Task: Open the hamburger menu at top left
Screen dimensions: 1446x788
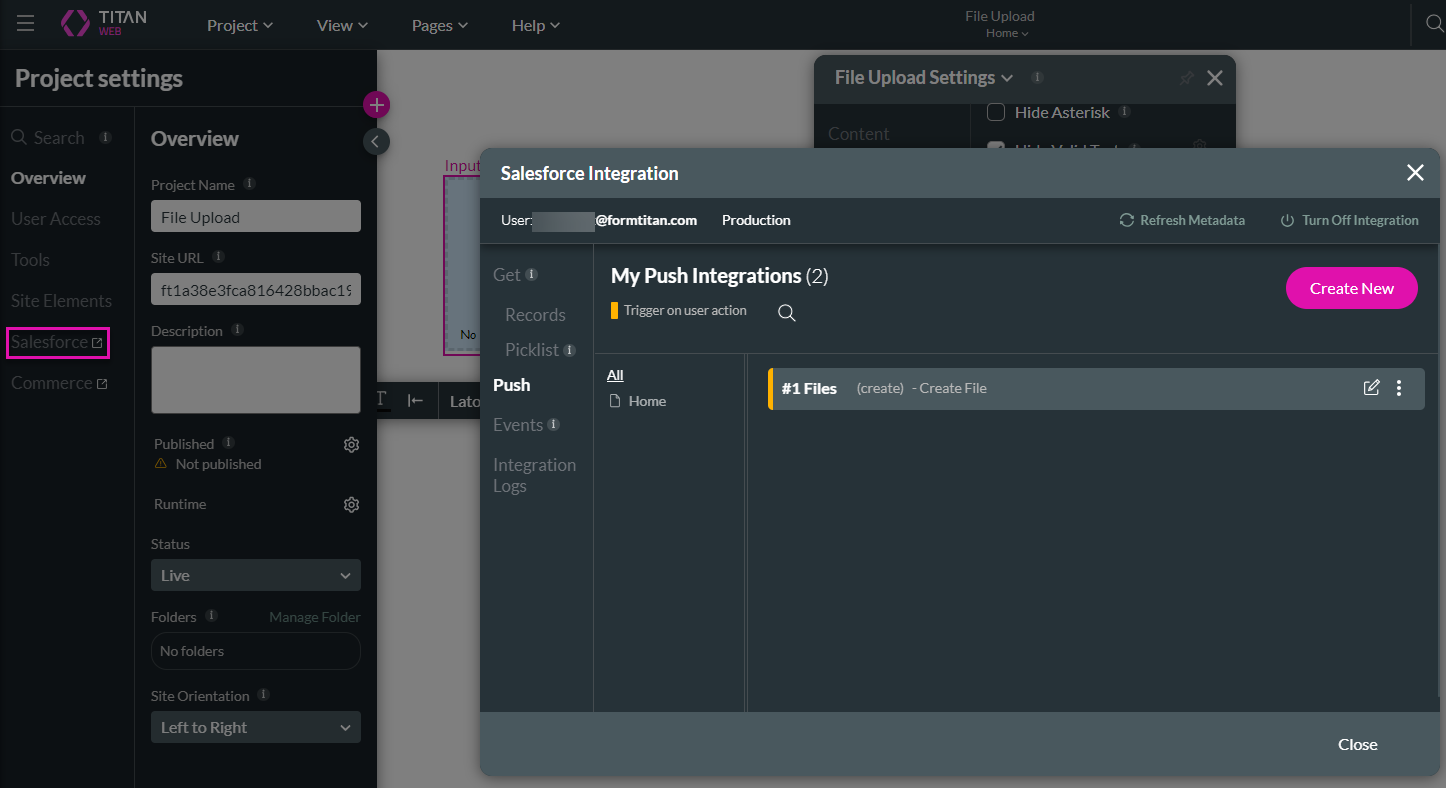Action: click(25, 23)
